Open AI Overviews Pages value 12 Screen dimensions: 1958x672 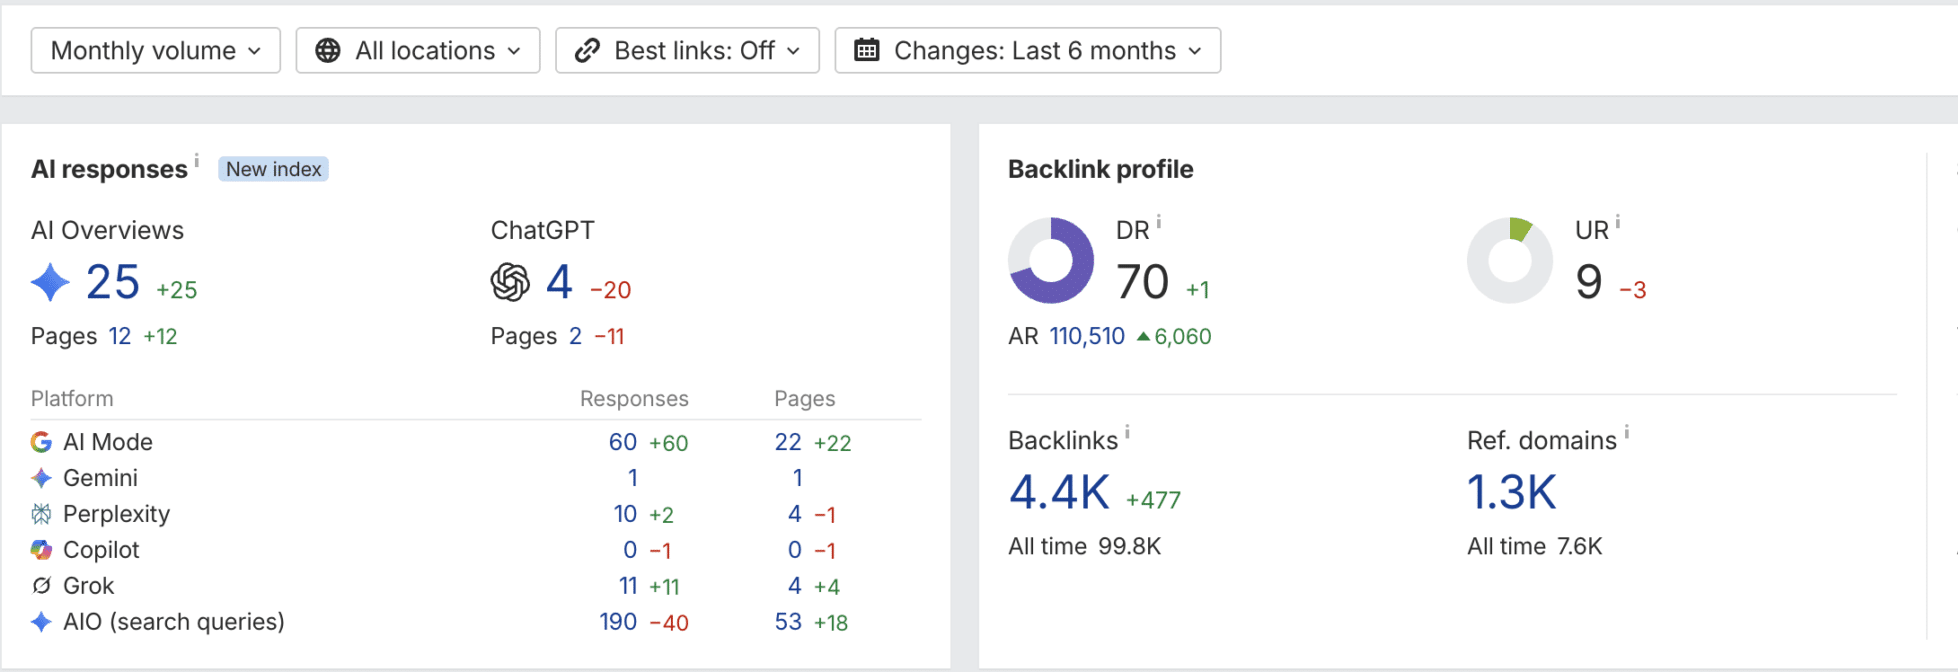[x=120, y=336]
